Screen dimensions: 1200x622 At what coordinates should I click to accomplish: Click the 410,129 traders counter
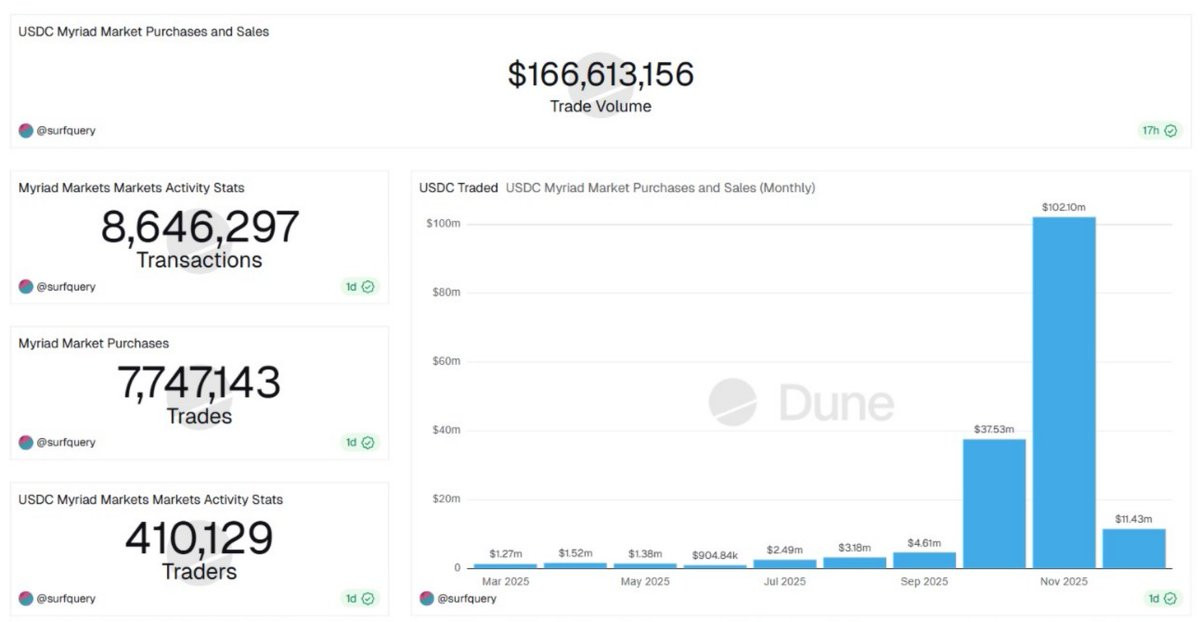pyautogui.click(x=199, y=538)
